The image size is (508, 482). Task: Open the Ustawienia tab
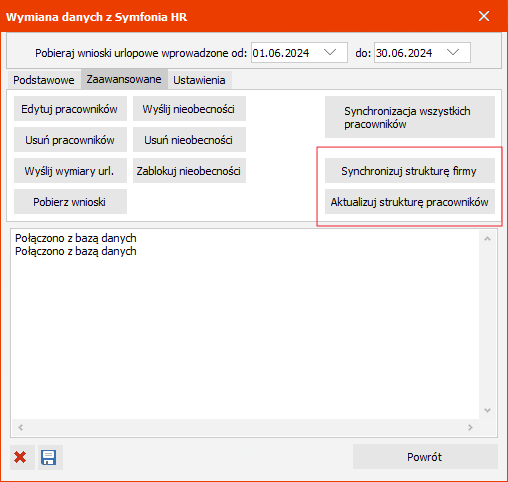[199, 80]
